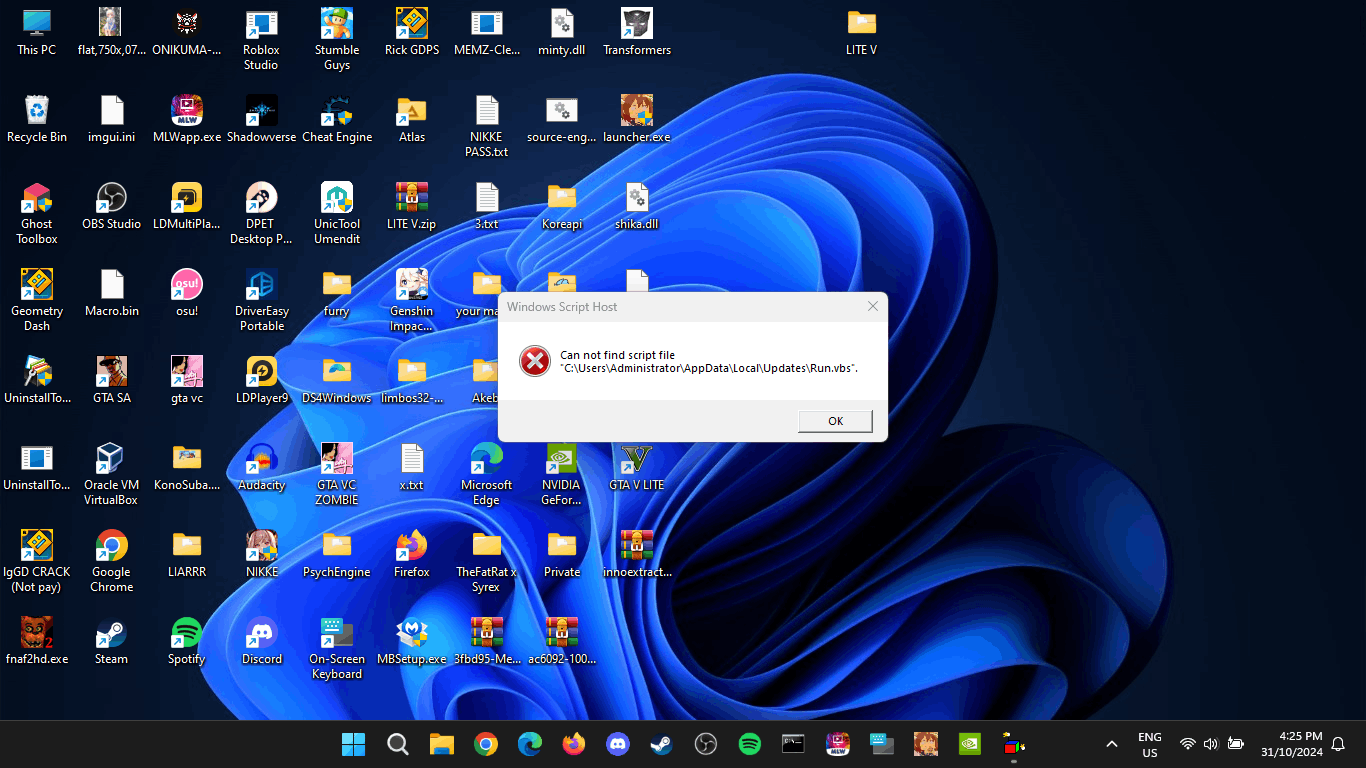
Task: Click the "Can not find script file" message text
Action: [x=709, y=362]
